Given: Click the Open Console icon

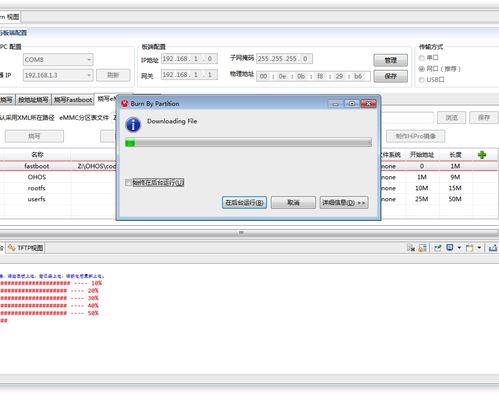Looking at the screenshot, I should pyautogui.click(x=470, y=248).
